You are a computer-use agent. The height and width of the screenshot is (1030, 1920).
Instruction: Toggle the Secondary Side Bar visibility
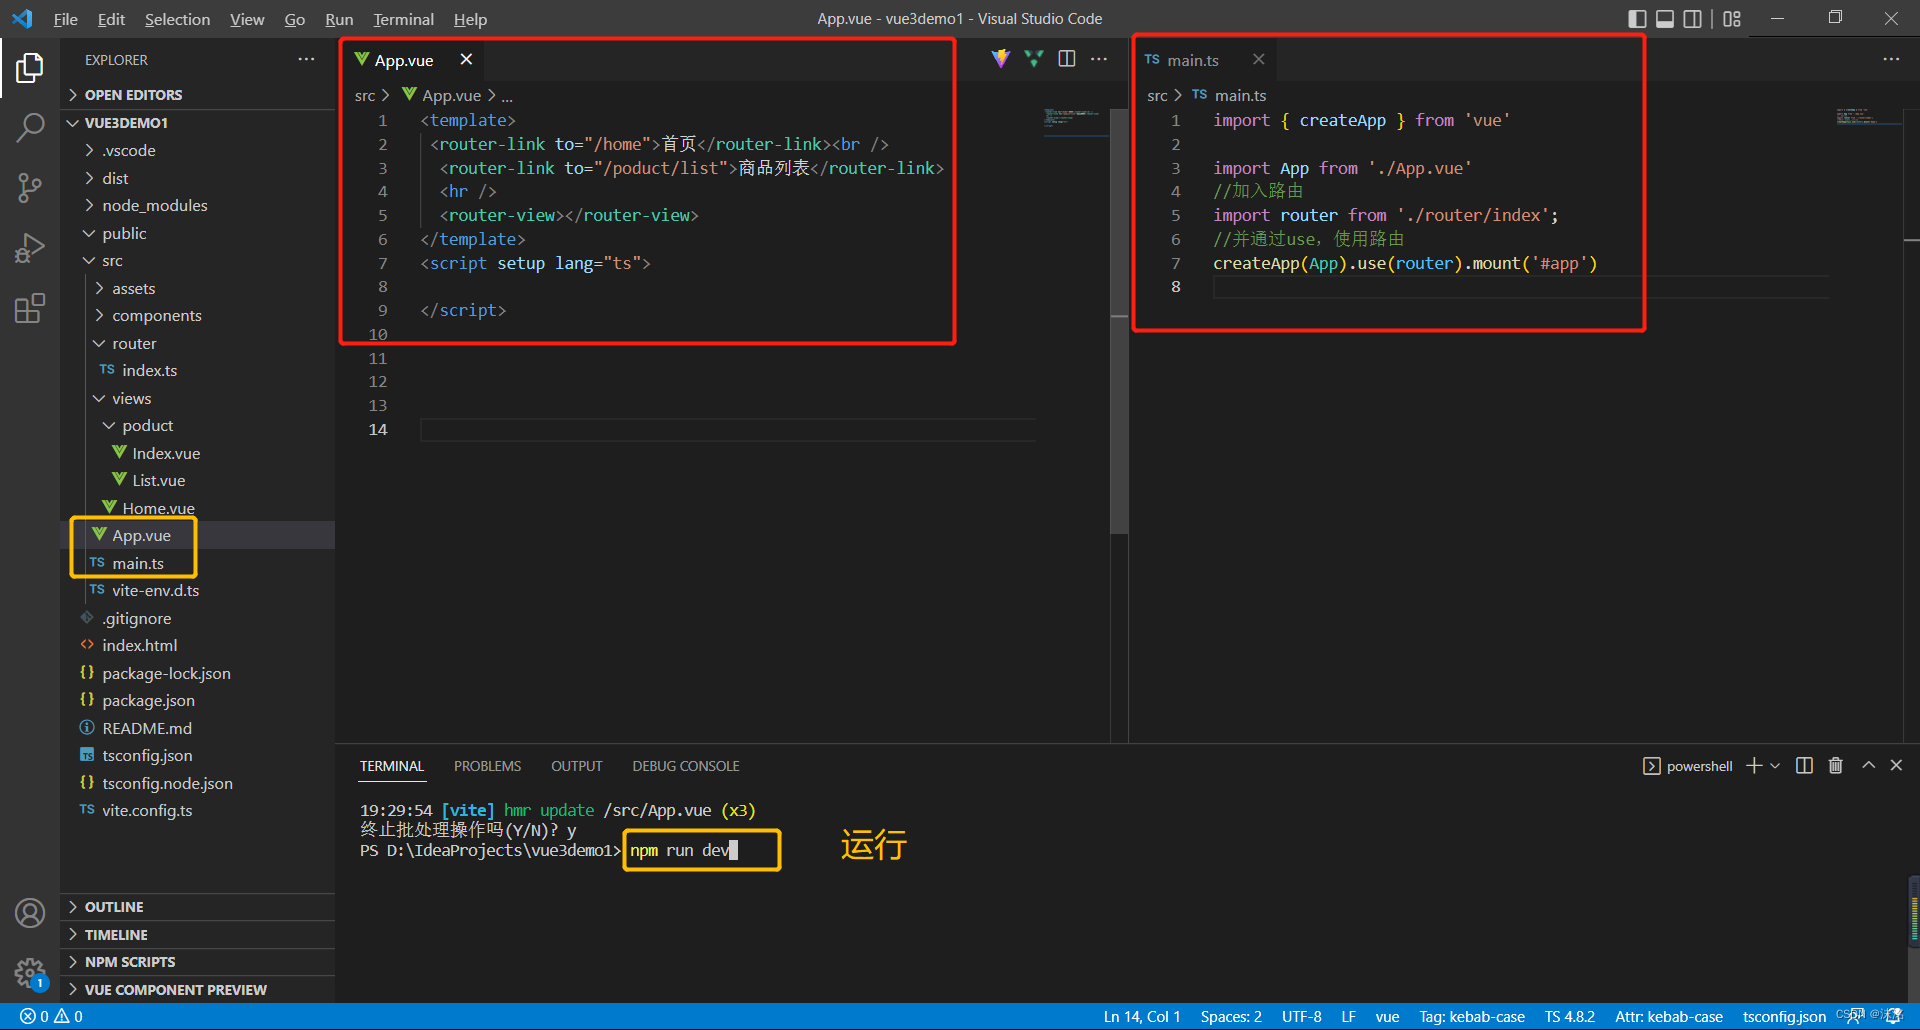click(1692, 18)
